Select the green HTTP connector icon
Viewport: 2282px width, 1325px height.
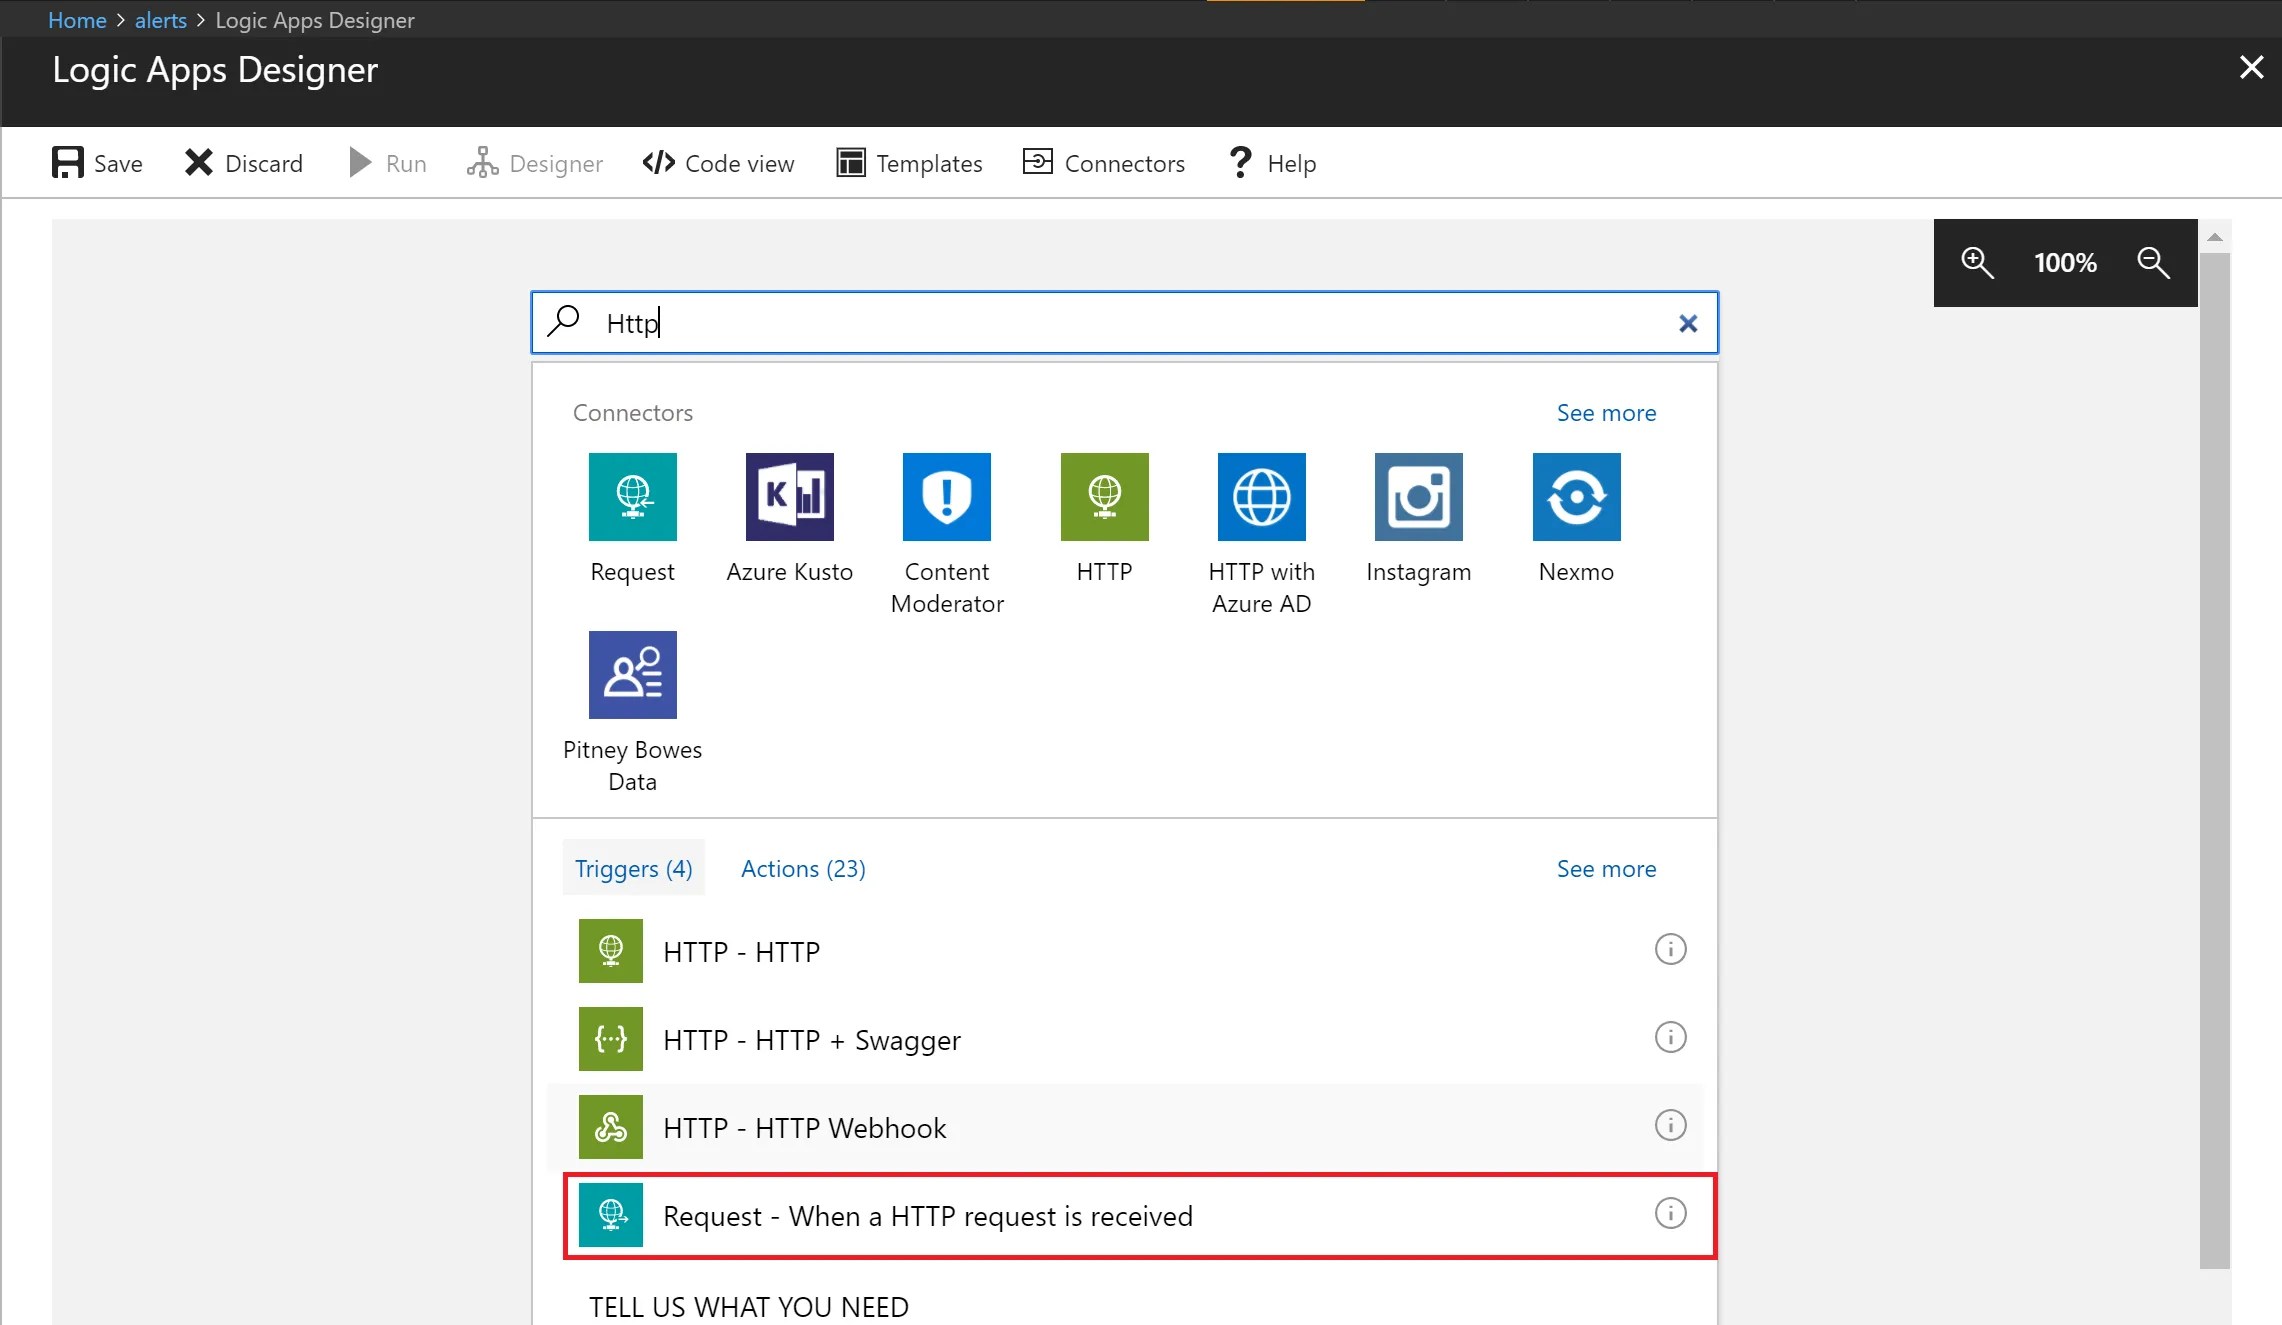click(x=1105, y=497)
